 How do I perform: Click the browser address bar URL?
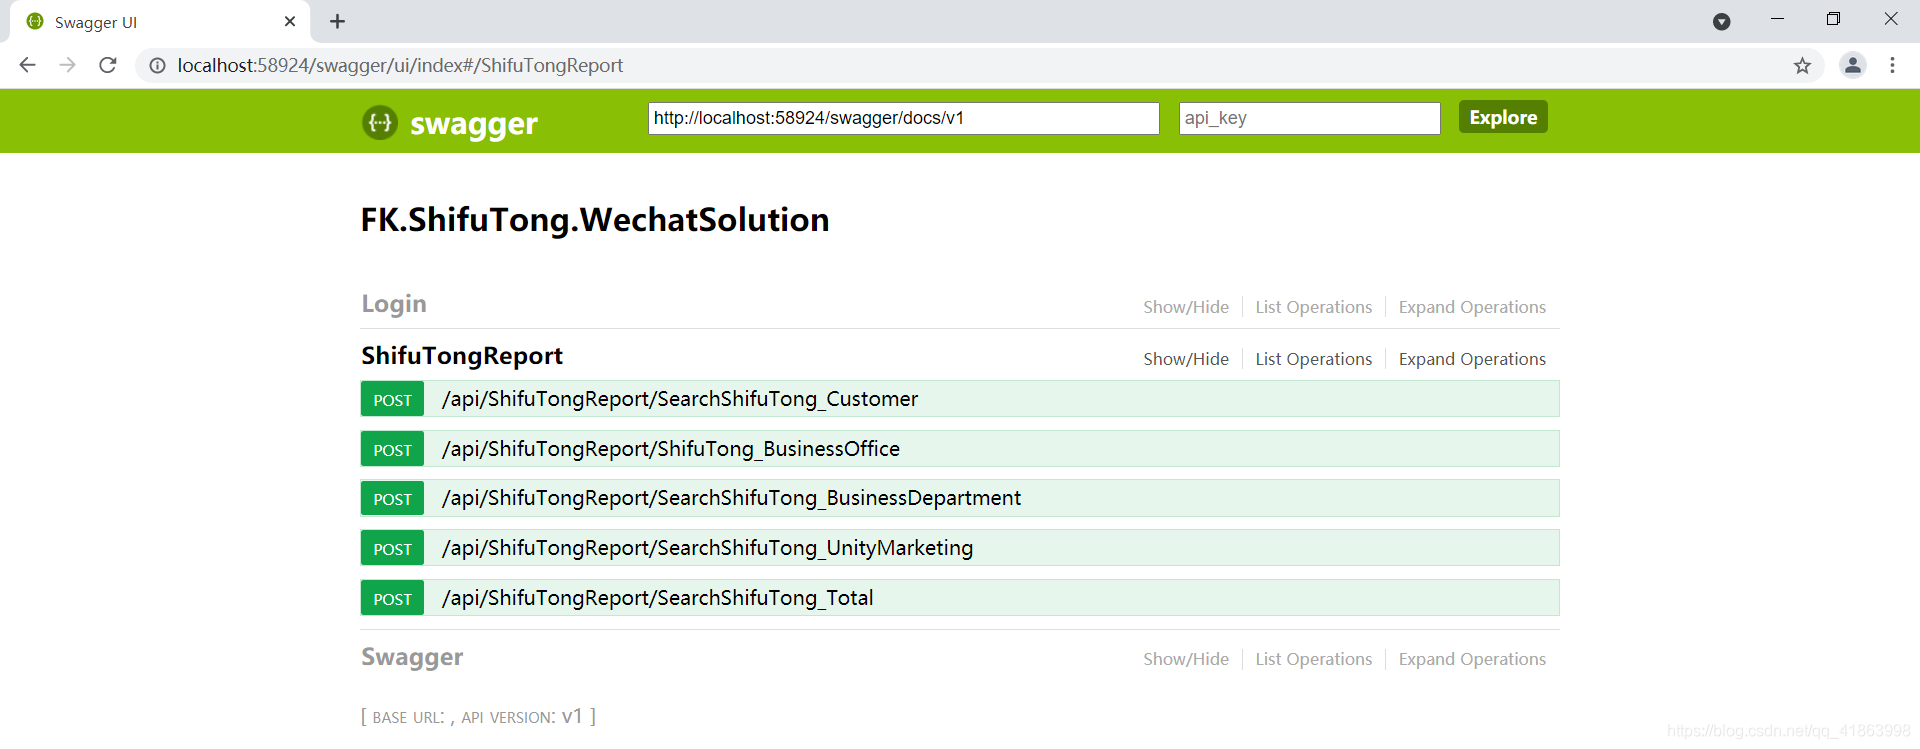(x=400, y=66)
